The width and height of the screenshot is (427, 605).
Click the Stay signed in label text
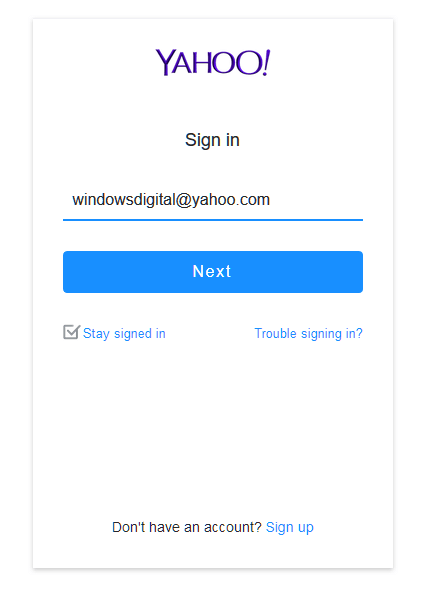[124, 333]
